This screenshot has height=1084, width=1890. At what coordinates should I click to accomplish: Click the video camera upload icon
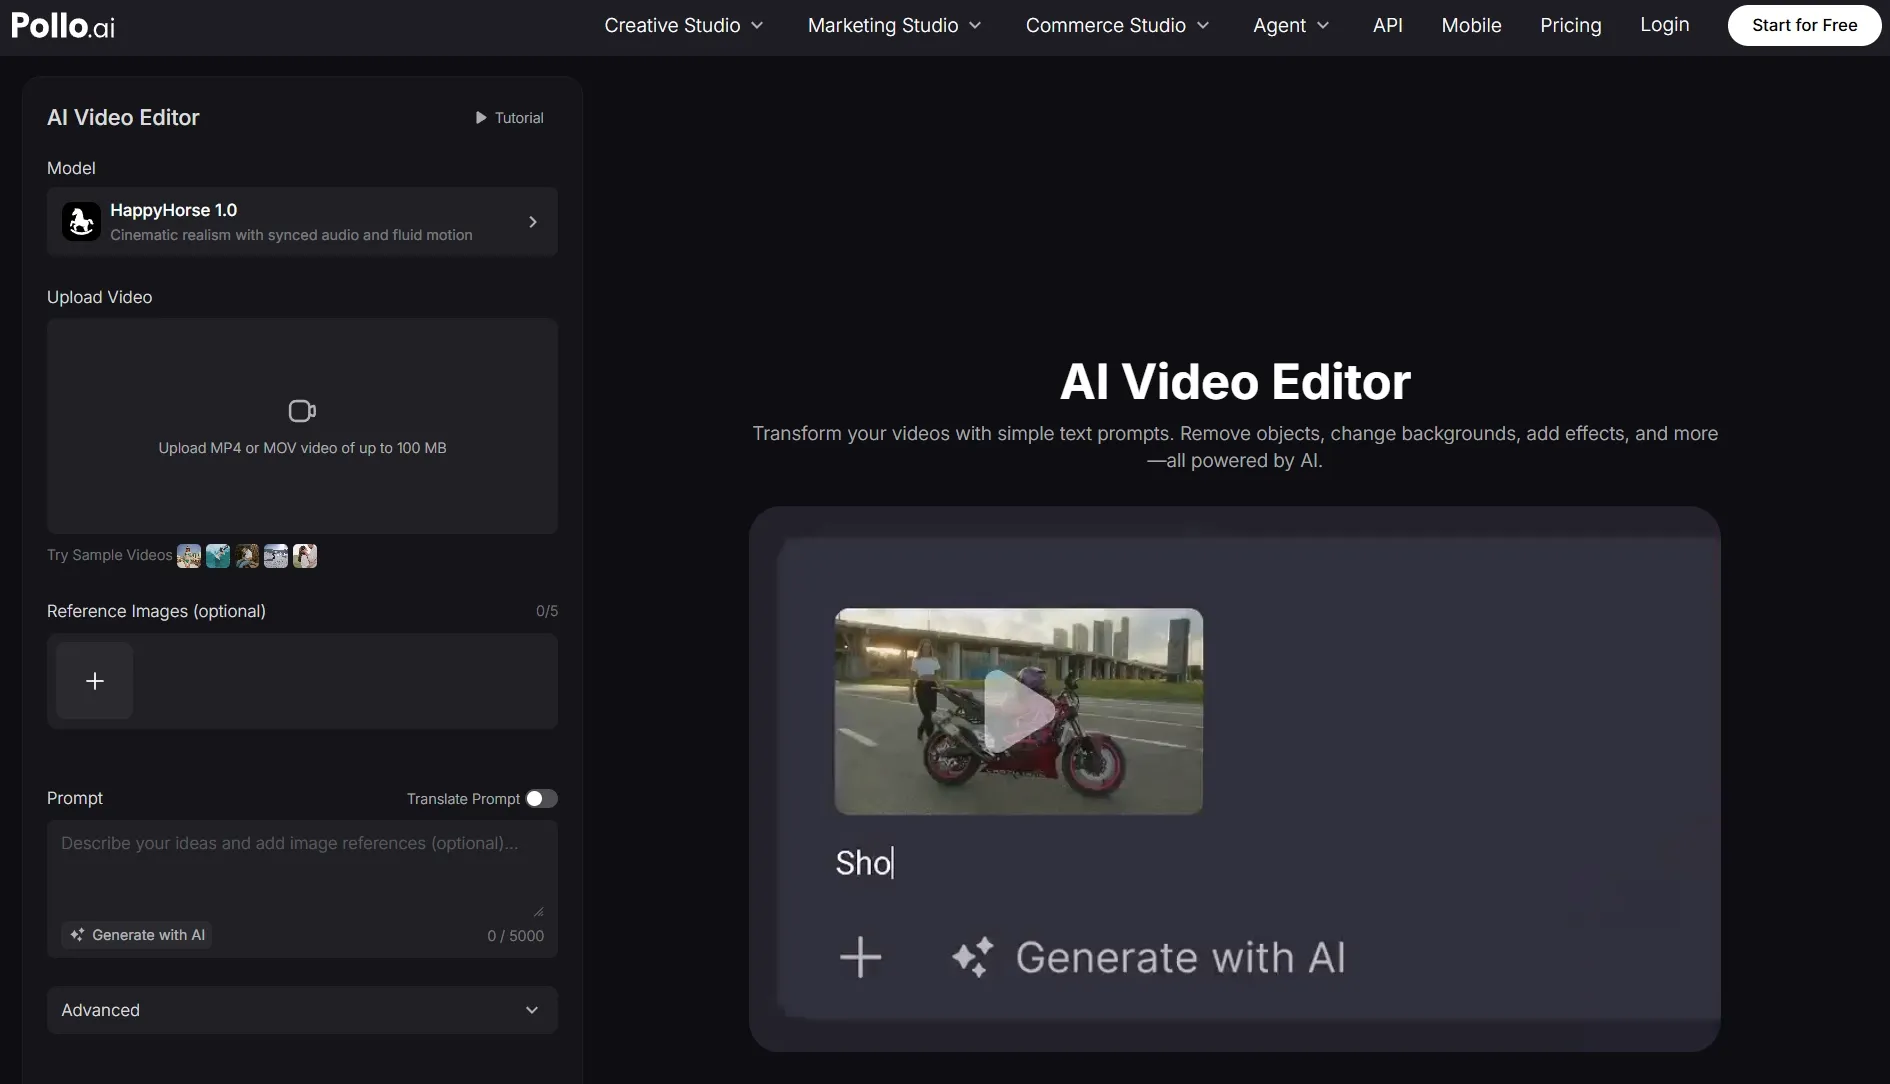[302, 411]
